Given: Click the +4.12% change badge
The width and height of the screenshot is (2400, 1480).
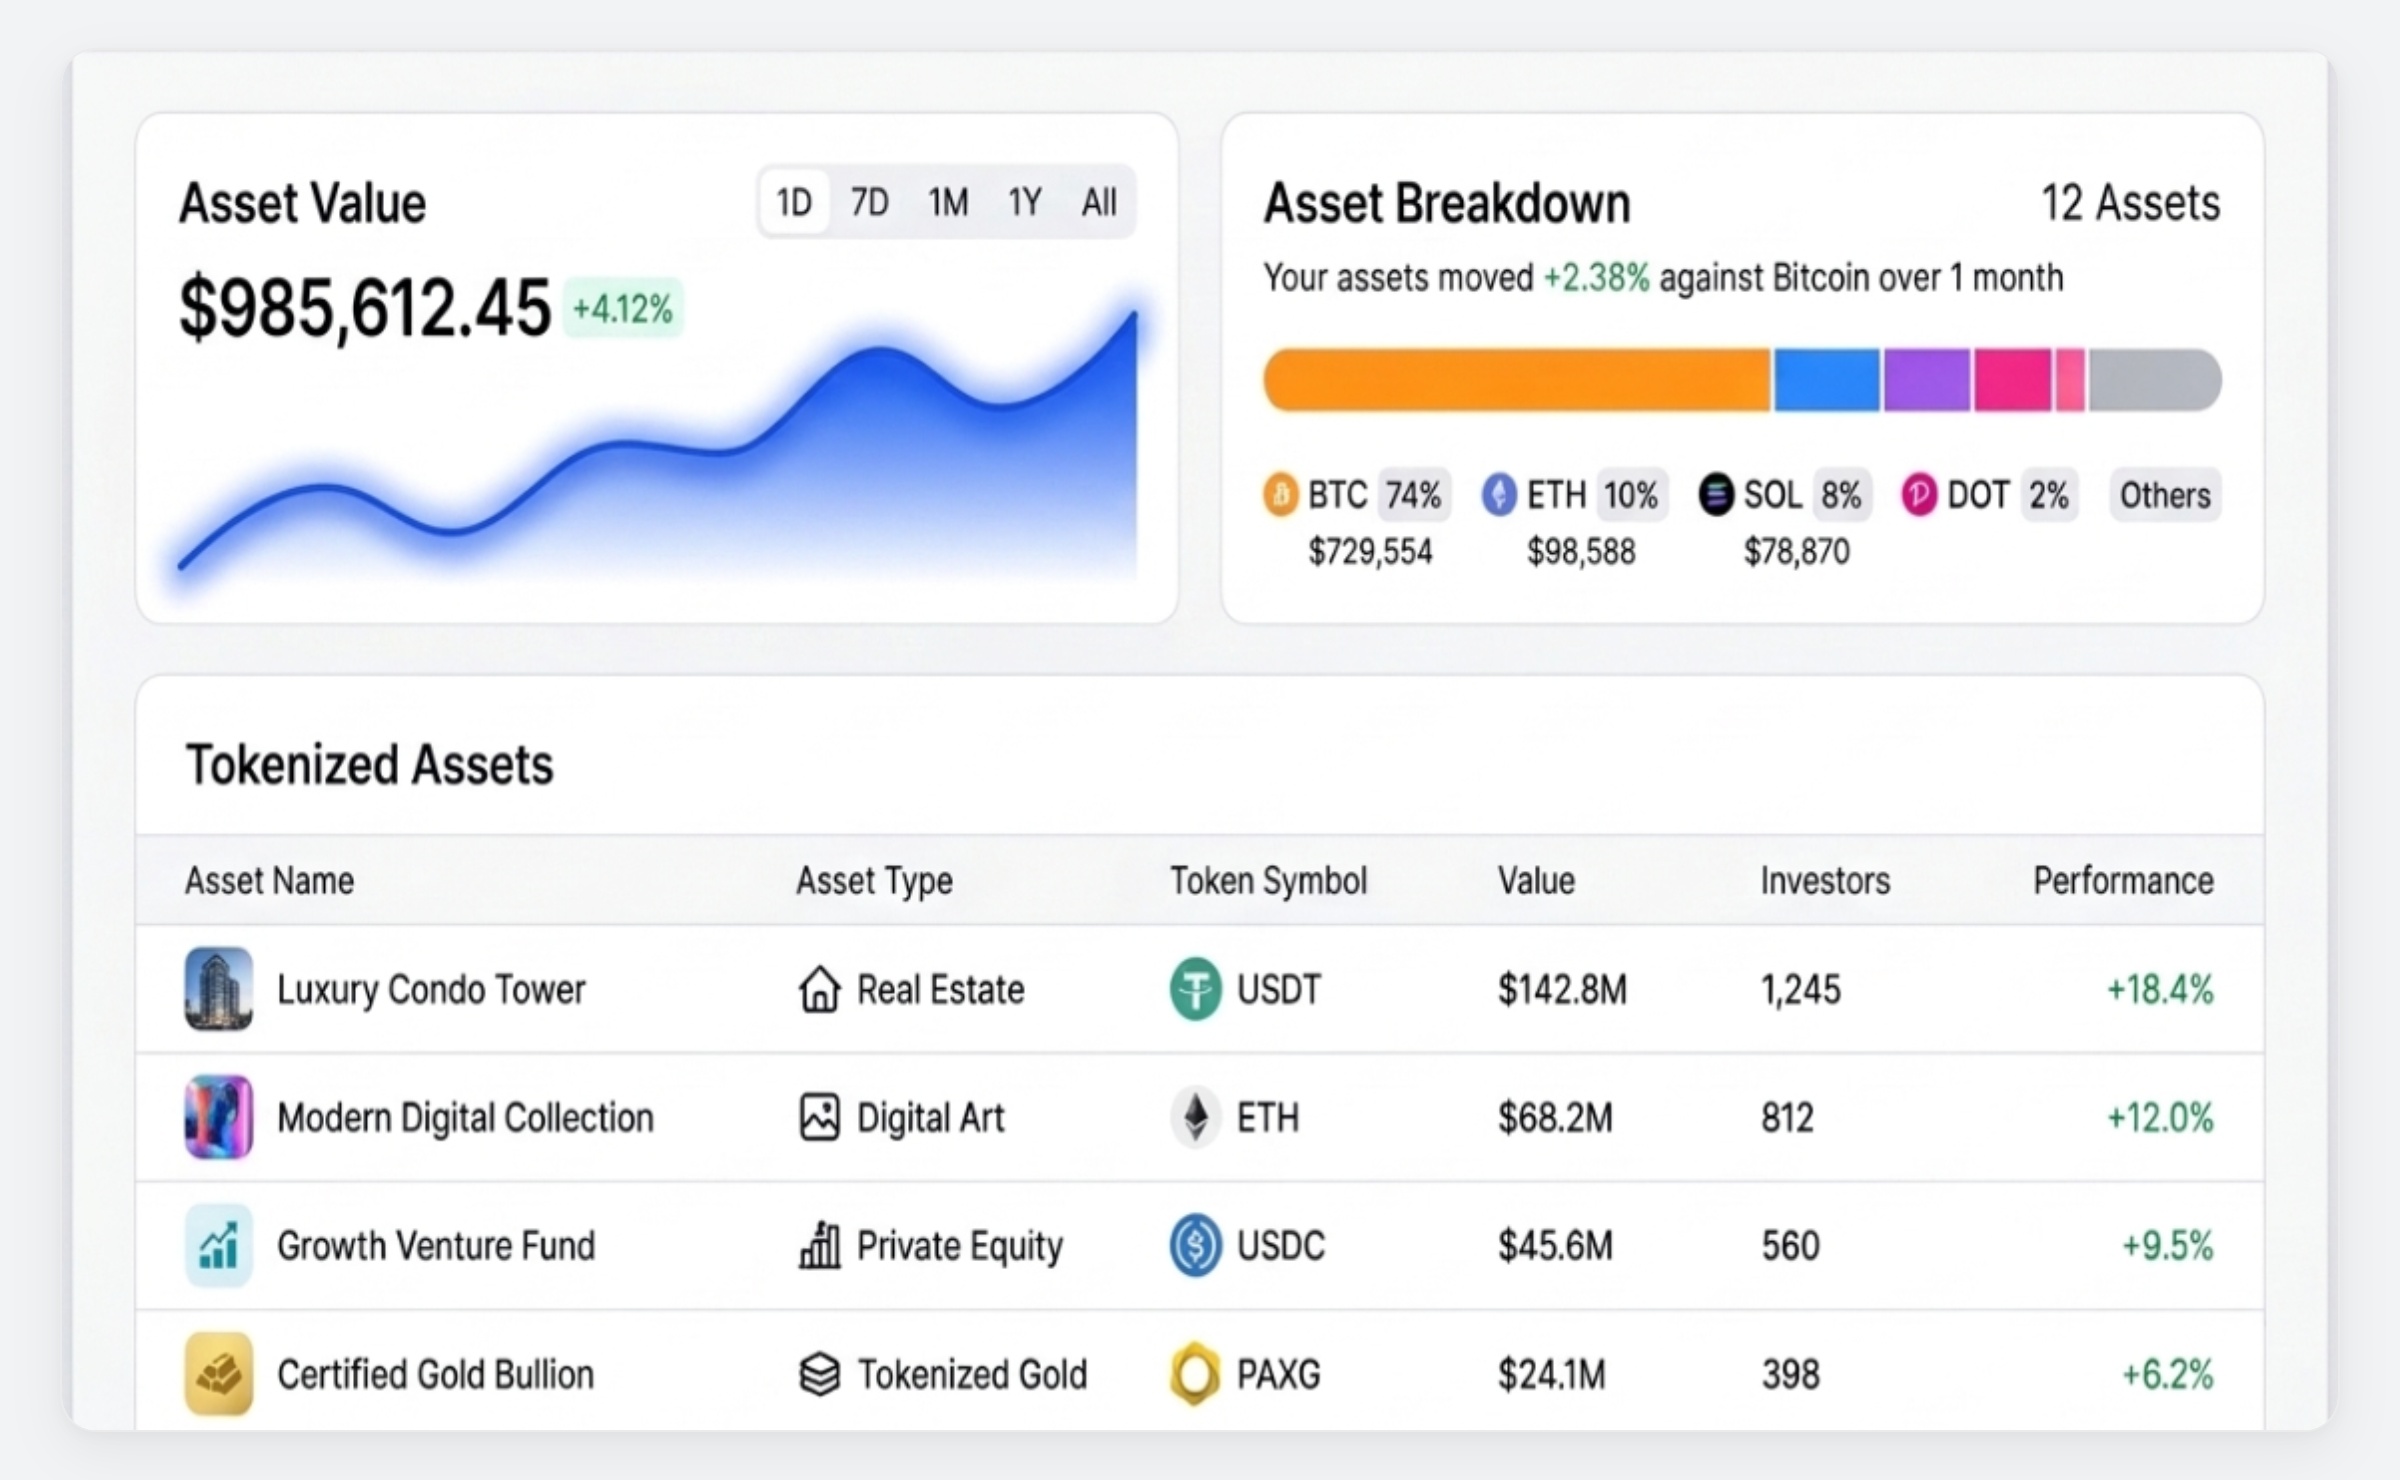Looking at the screenshot, I should [x=622, y=309].
